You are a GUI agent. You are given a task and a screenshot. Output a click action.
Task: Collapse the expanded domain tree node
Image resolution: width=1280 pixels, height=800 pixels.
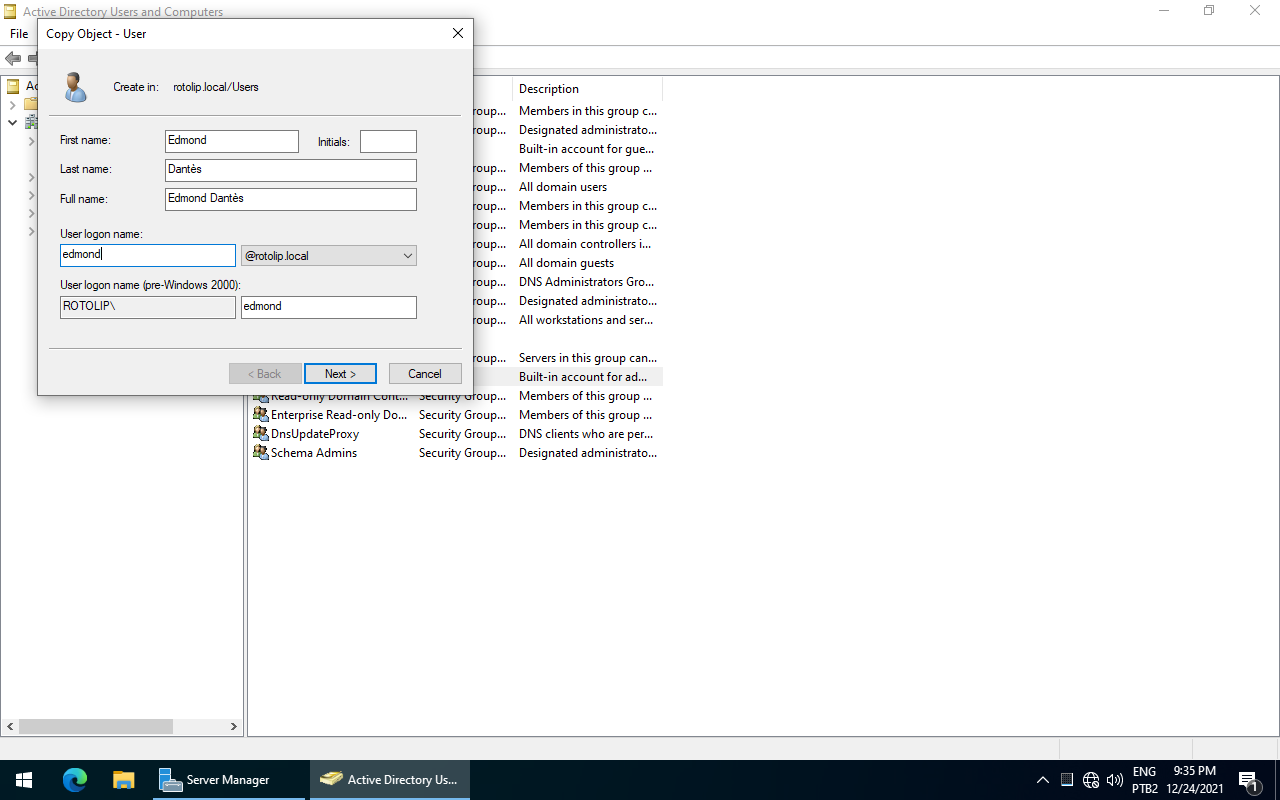click(x=12, y=123)
